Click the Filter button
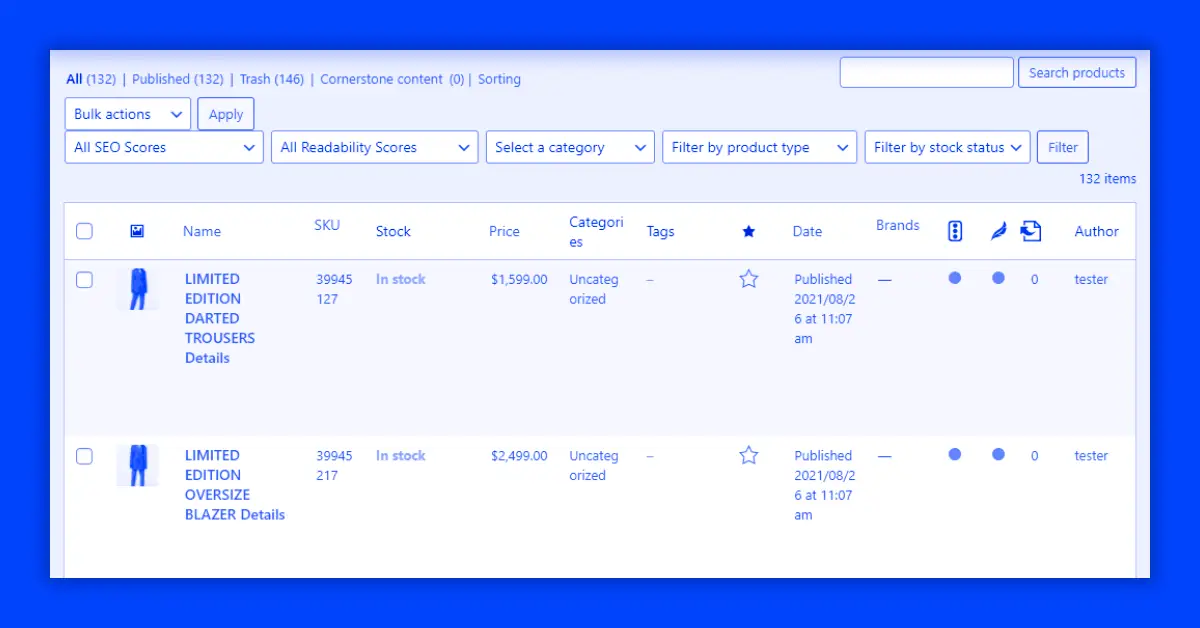The image size is (1200, 628). pyautogui.click(x=1063, y=147)
